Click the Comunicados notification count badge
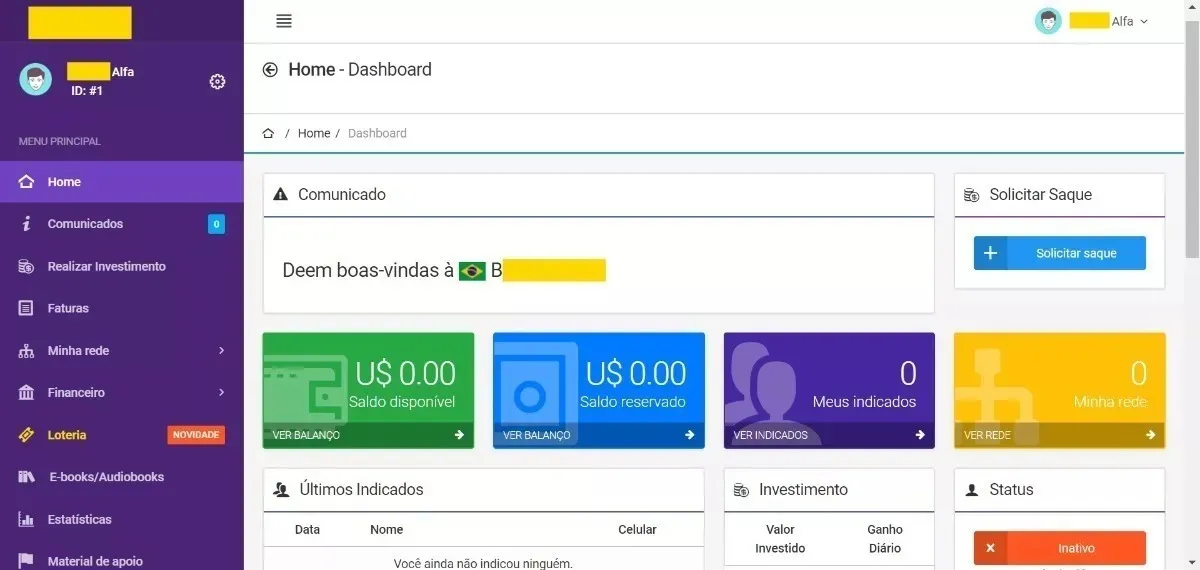The height and width of the screenshot is (570, 1200). 216,224
